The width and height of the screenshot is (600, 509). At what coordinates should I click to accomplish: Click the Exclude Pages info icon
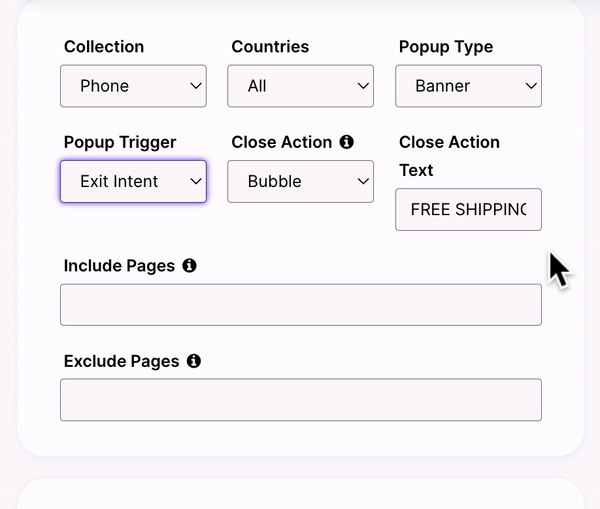194,361
